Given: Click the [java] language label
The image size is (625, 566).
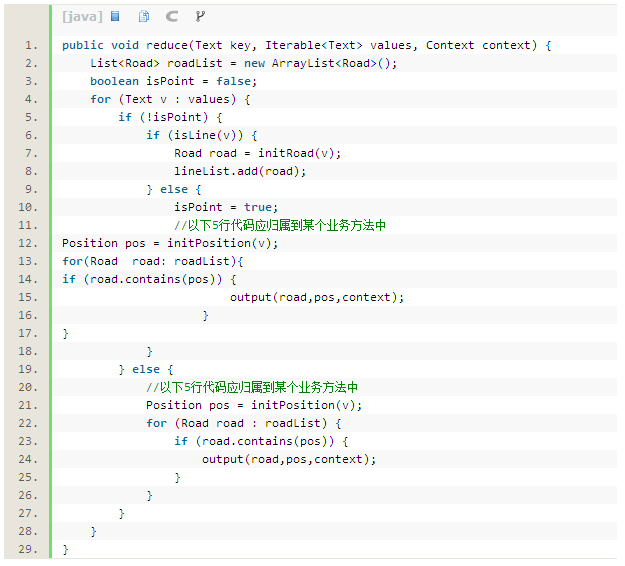Looking at the screenshot, I should coord(80,16).
